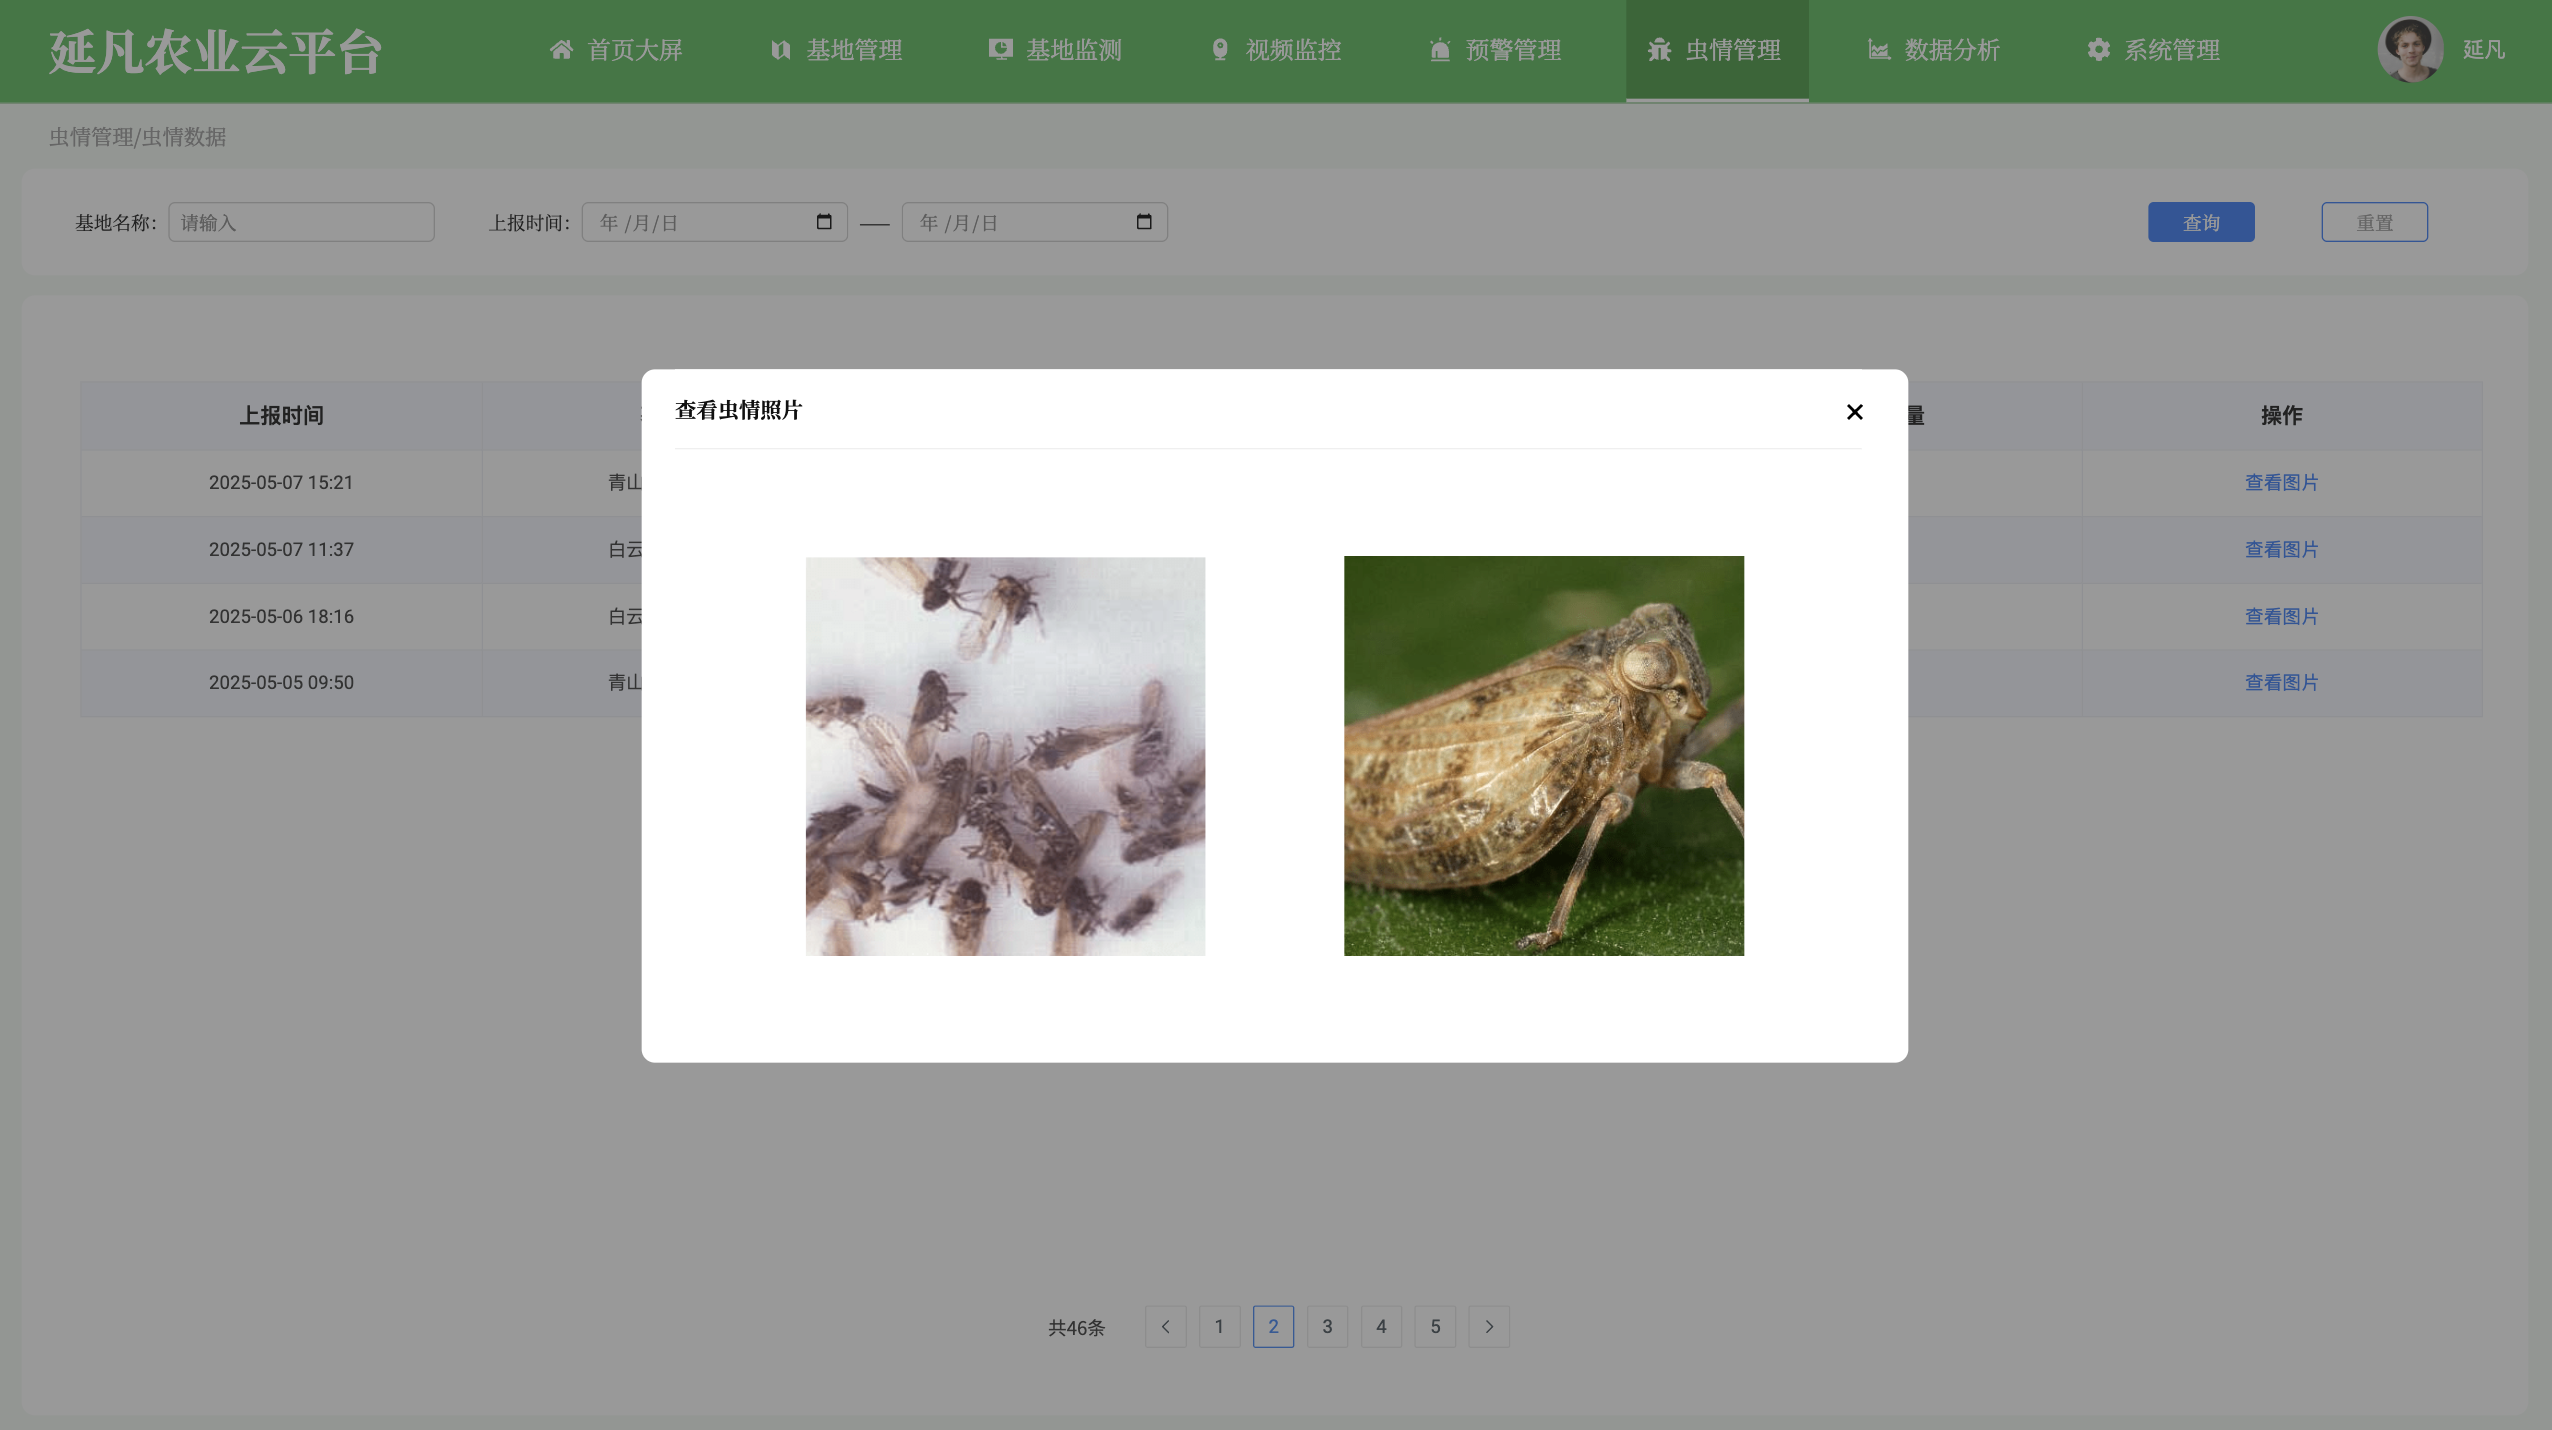Focus the start date field

(714, 222)
